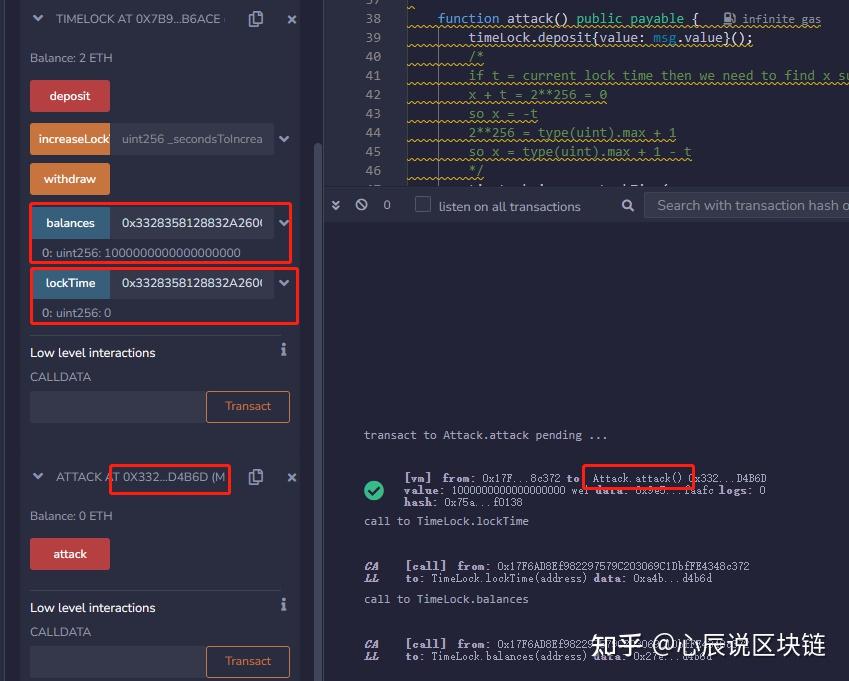
Task: Expand the balances result dropdown
Action: point(285,222)
